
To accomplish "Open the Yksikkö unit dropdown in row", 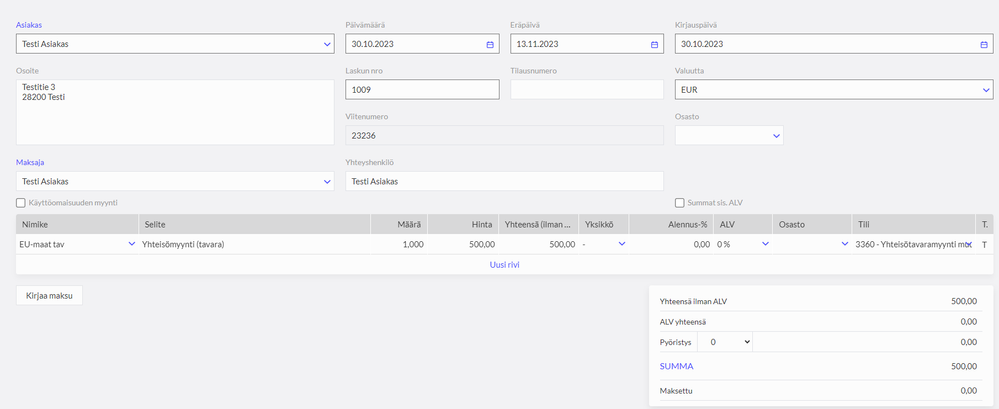I will 620,244.
